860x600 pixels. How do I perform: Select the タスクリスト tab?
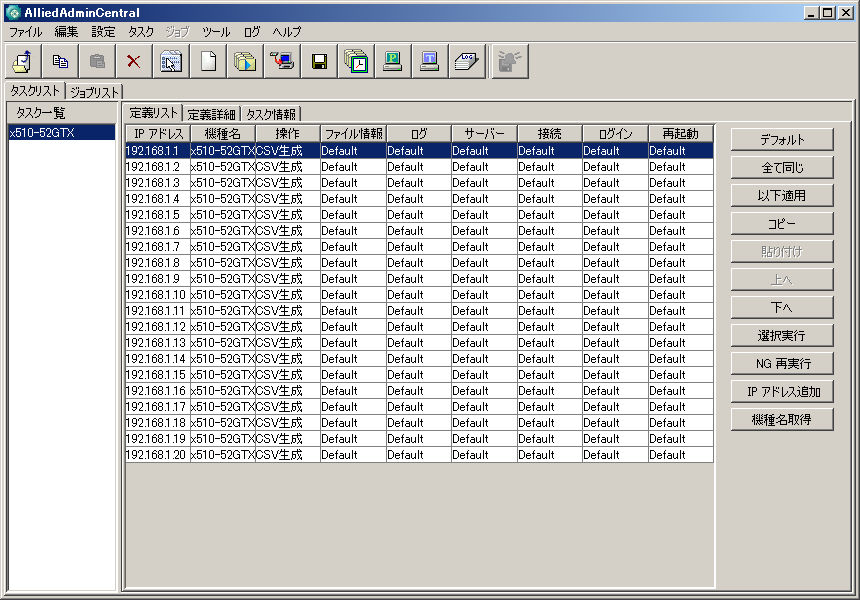35,90
